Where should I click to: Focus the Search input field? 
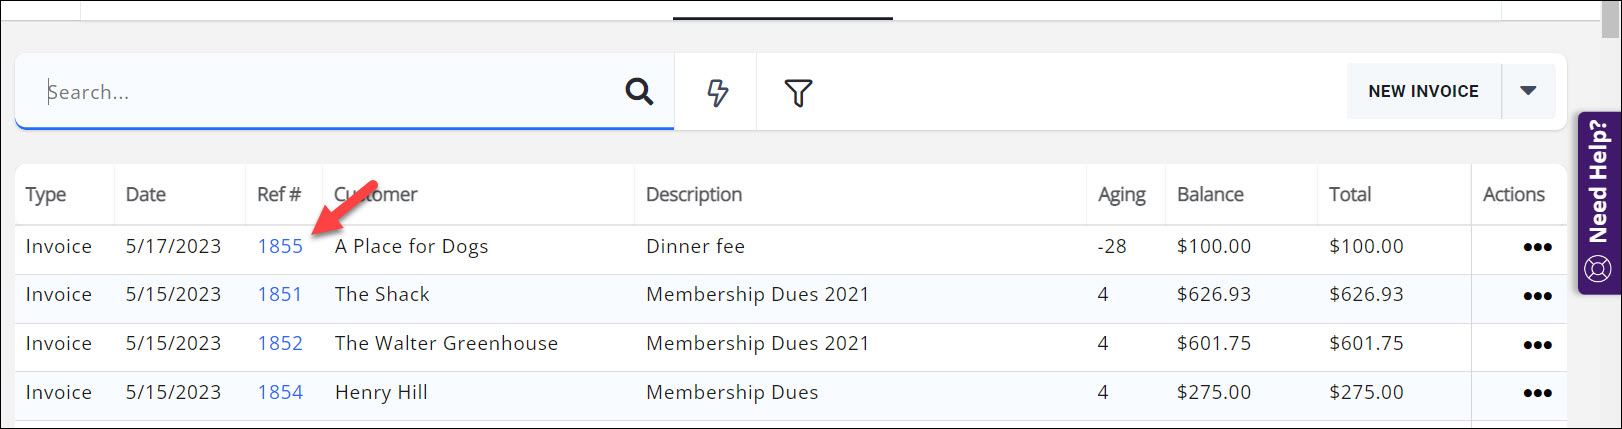click(x=330, y=92)
